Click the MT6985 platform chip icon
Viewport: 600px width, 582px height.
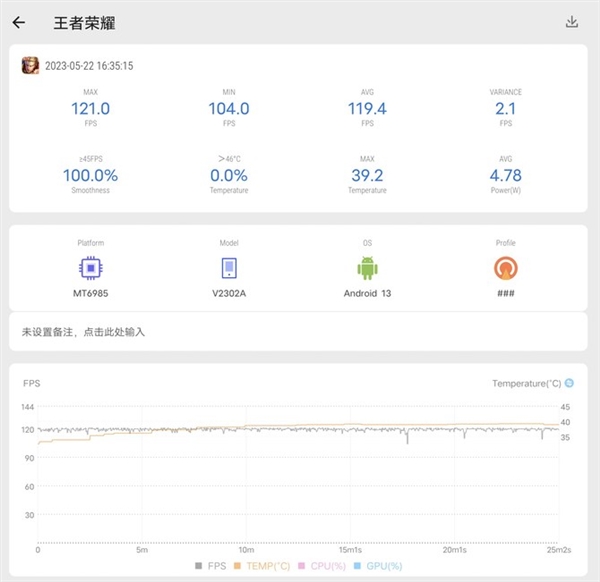click(90, 268)
